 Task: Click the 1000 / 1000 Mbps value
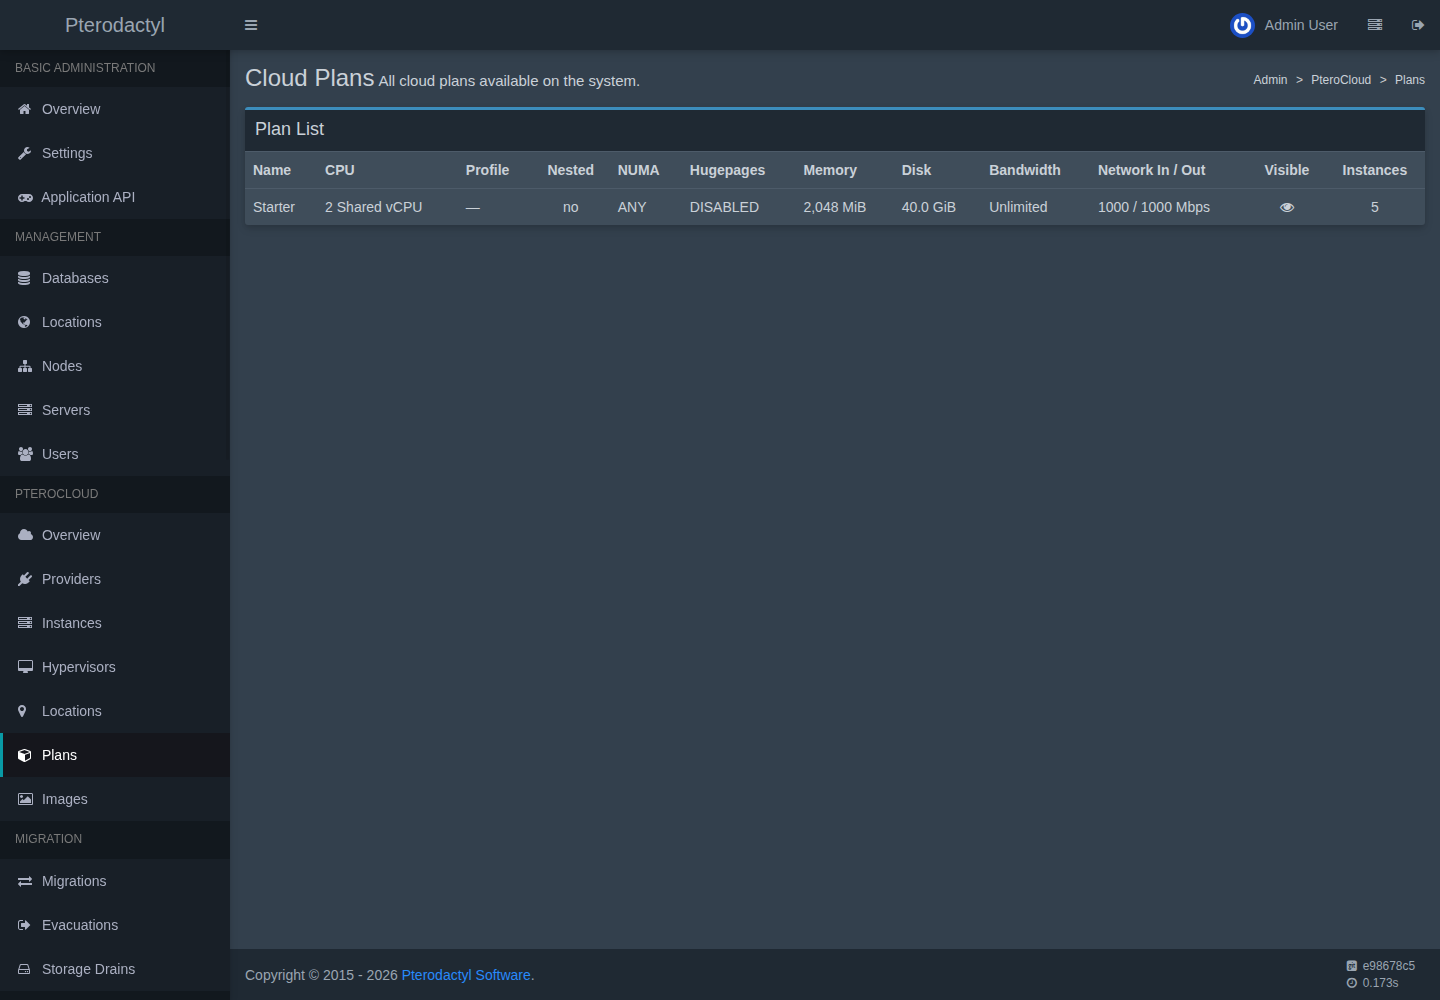pyautogui.click(x=1154, y=207)
